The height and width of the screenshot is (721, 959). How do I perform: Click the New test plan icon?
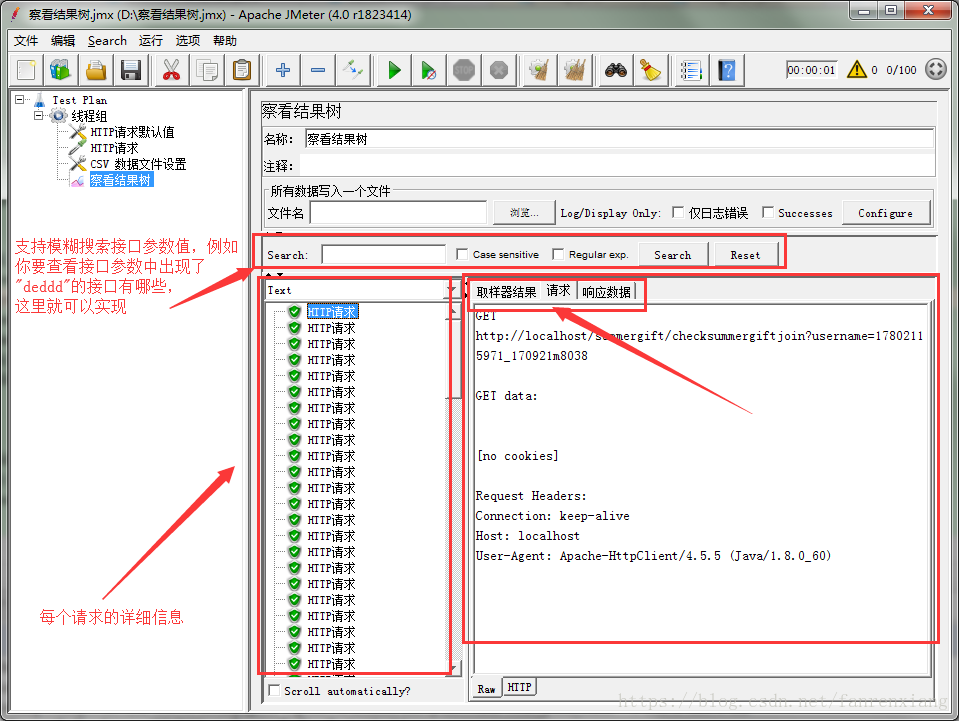(x=26, y=70)
